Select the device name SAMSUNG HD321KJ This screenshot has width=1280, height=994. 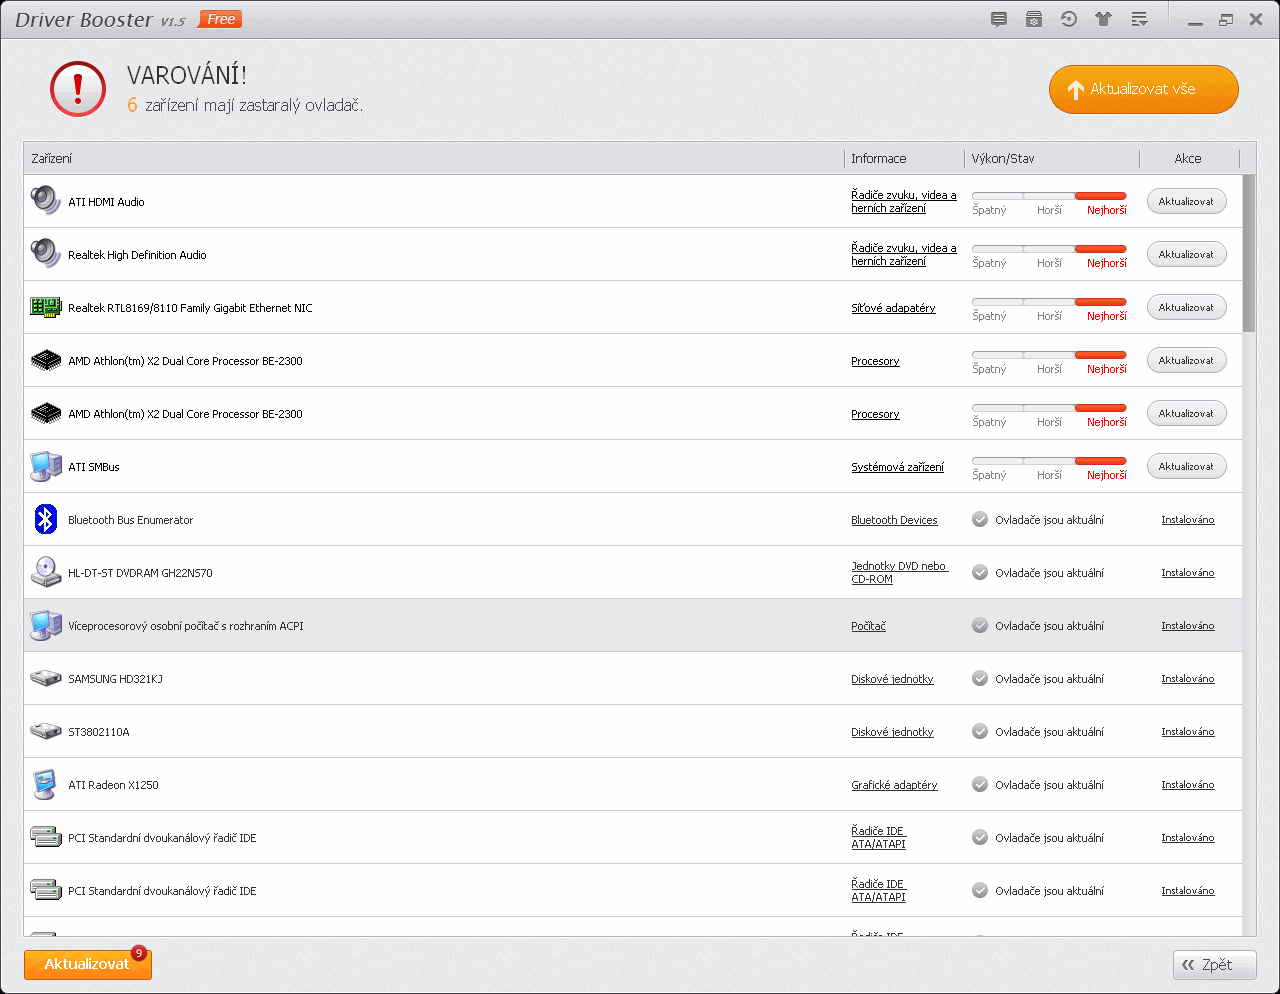115,679
